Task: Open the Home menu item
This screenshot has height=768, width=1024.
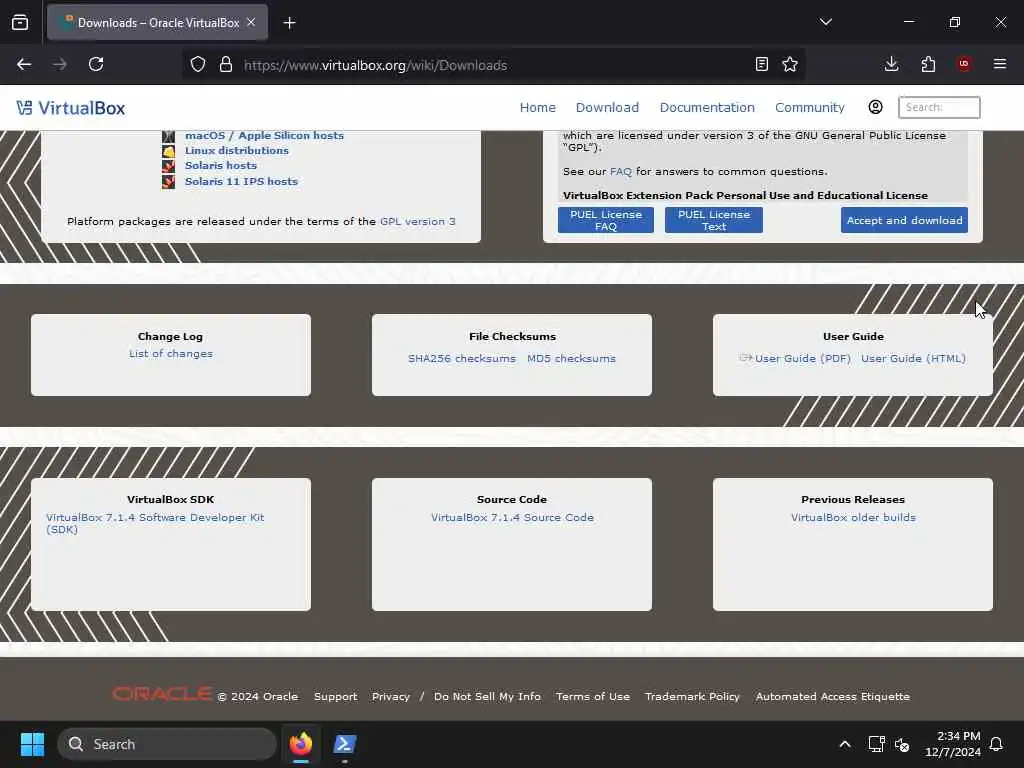Action: coord(537,107)
